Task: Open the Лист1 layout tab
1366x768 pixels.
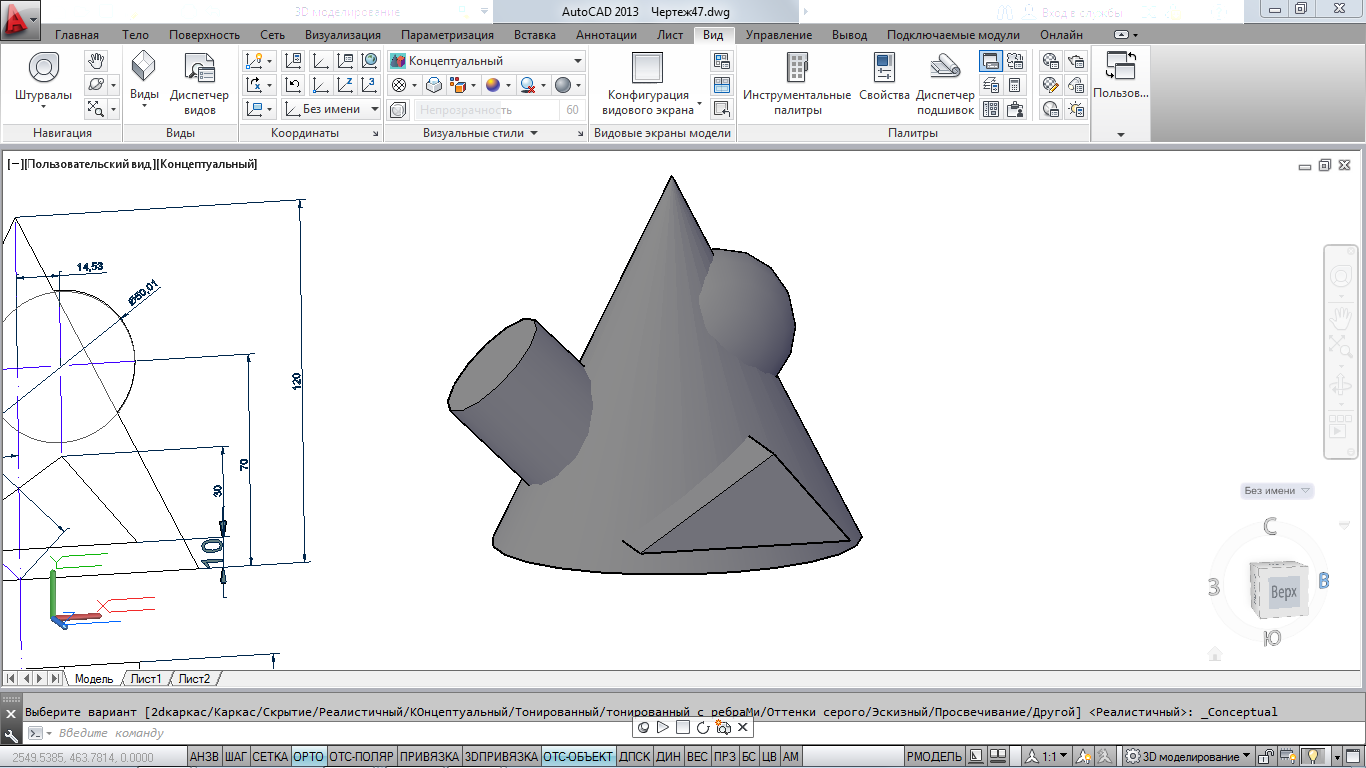Action: point(146,679)
